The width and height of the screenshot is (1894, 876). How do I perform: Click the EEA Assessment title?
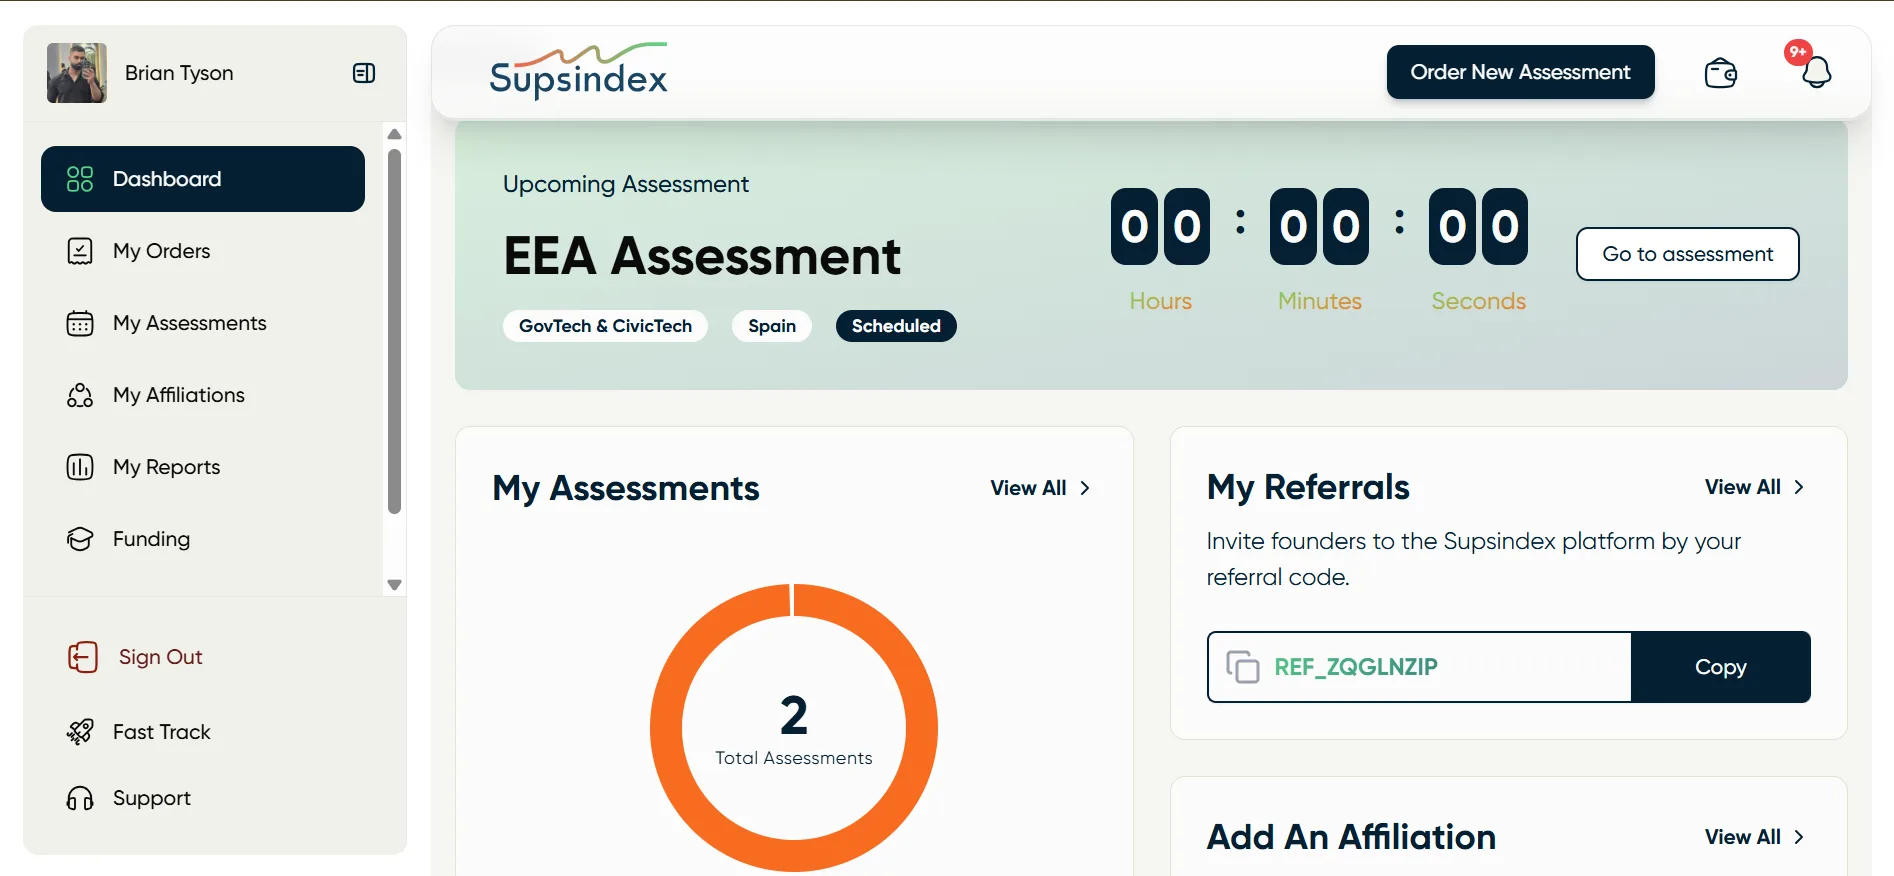[702, 256]
